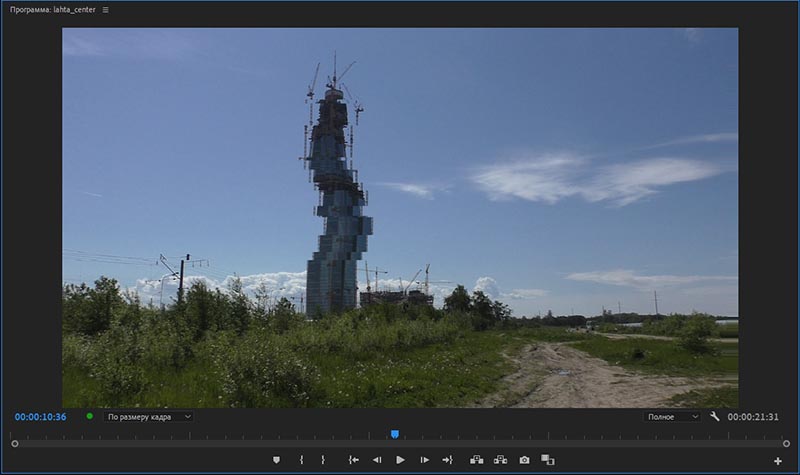The width and height of the screenshot is (800, 475).
Task: Click the sequence duration 00:00:21:31
Action: coord(753,417)
